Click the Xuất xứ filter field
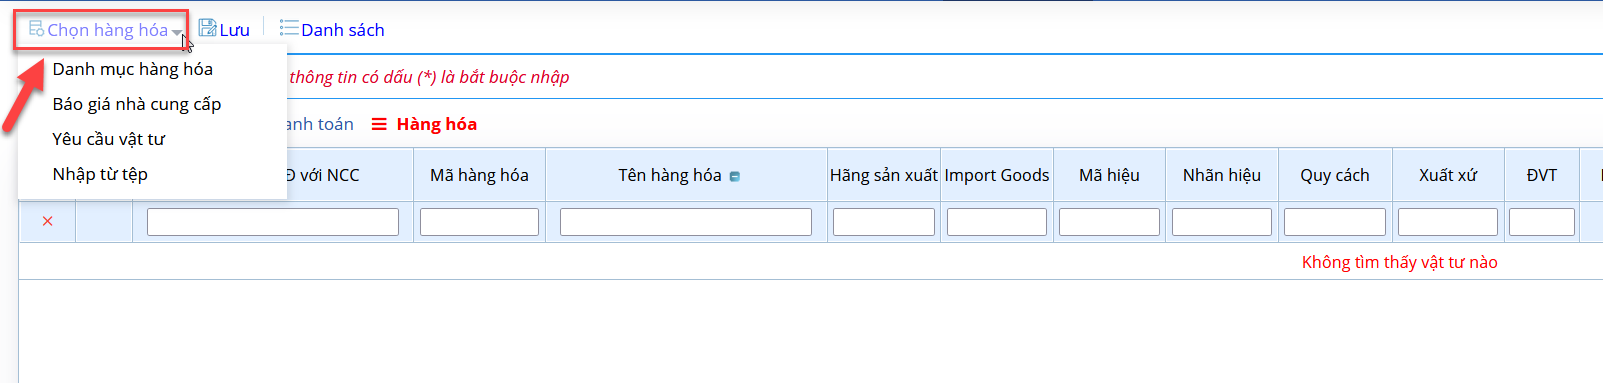The width and height of the screenshot is (1603, 383). click(x=1448, y=222)
